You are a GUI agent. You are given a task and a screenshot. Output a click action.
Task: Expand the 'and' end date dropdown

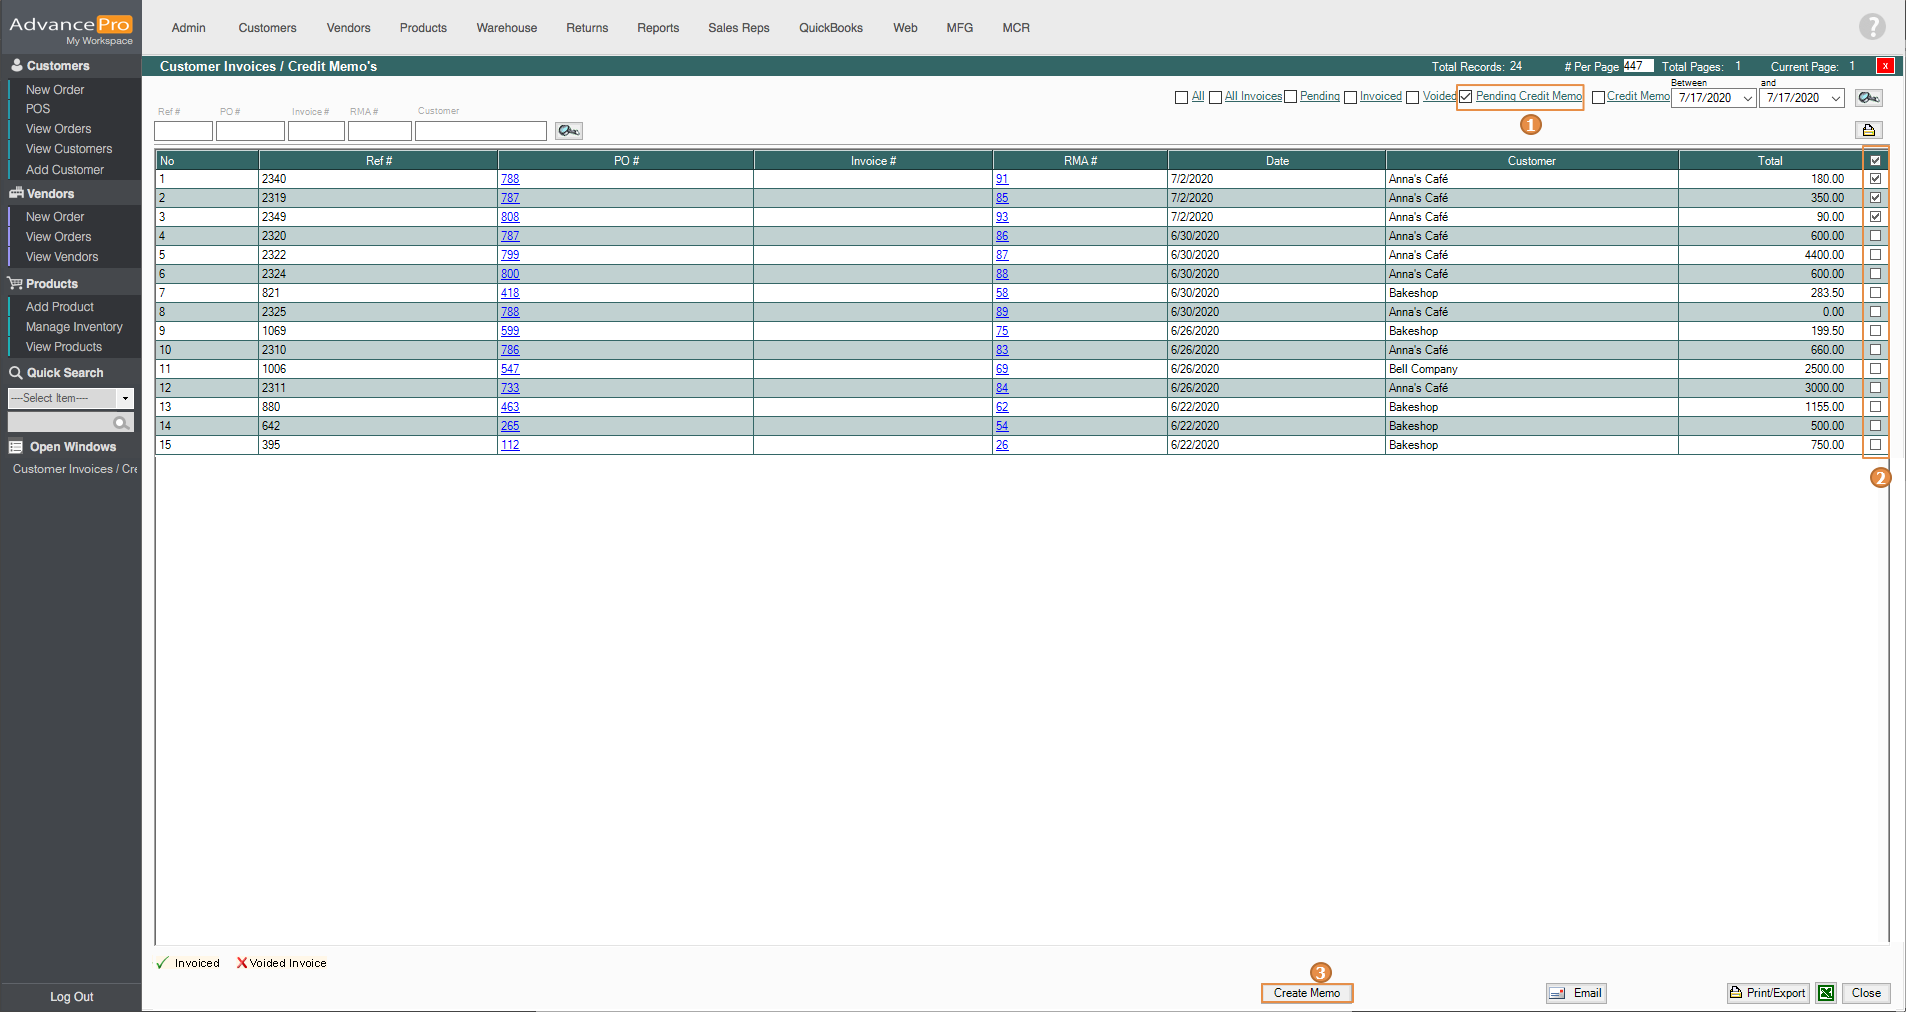[x=1835, y=98]
